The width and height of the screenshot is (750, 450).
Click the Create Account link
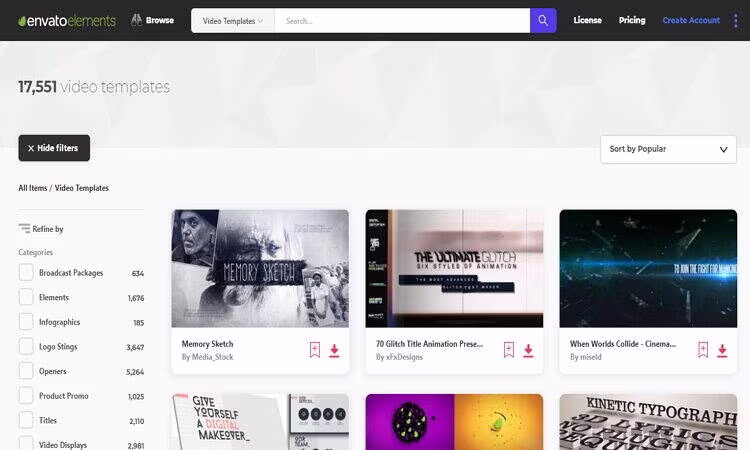click(691, 20)
